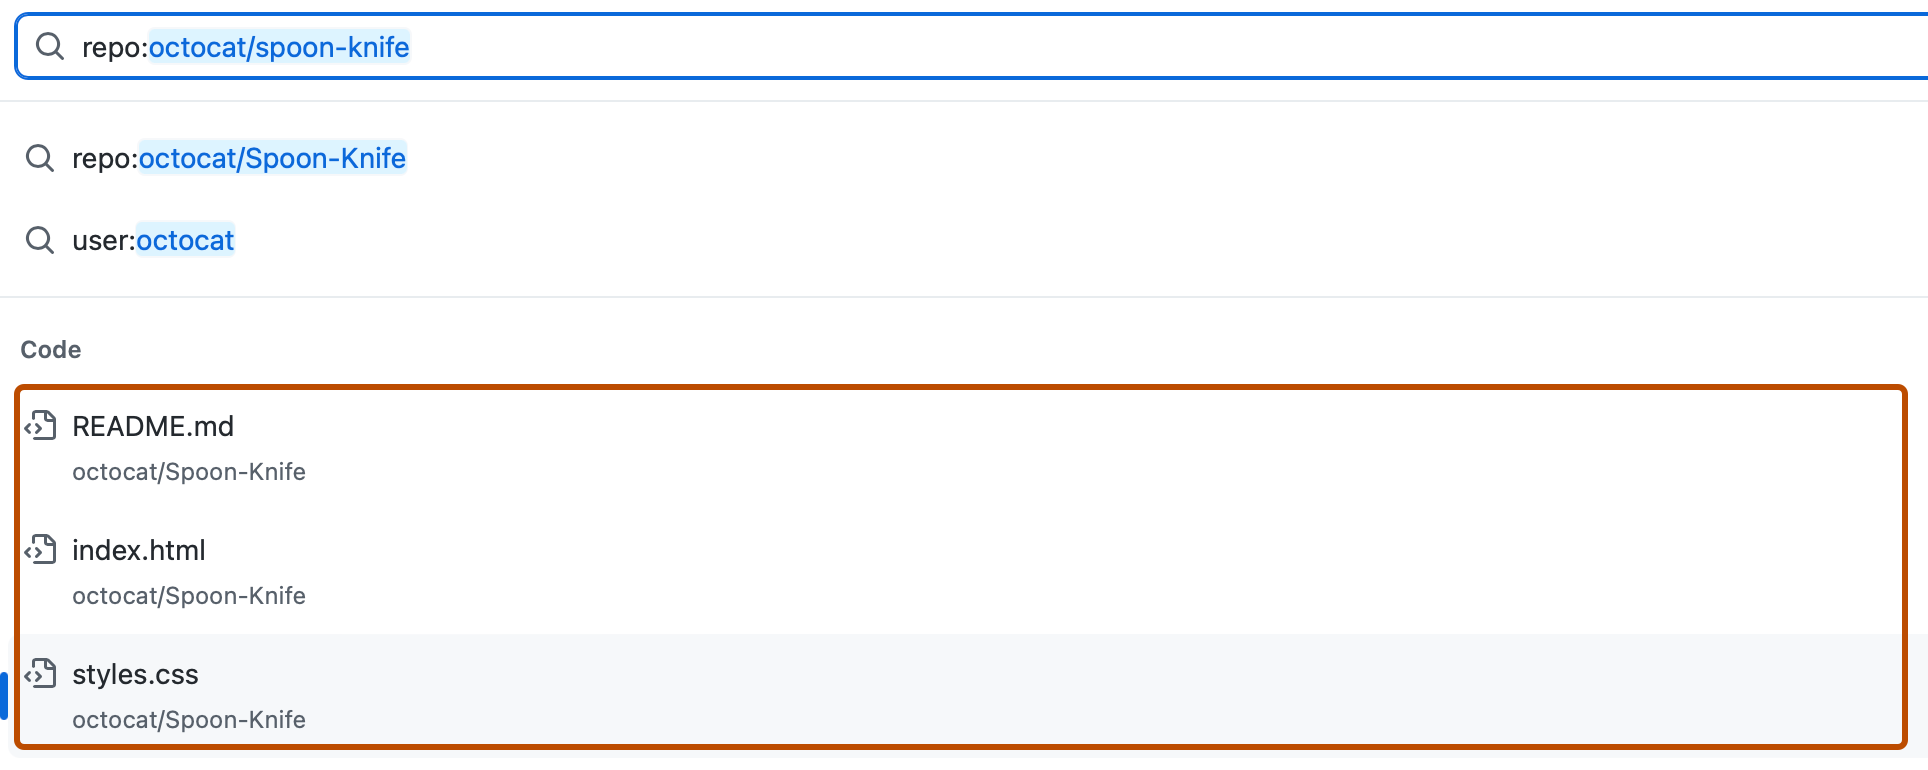Viewport: 1928px width, 770px height.
Task: Click the highlighted octocat token in user:octocat
Action: point(185,240)
